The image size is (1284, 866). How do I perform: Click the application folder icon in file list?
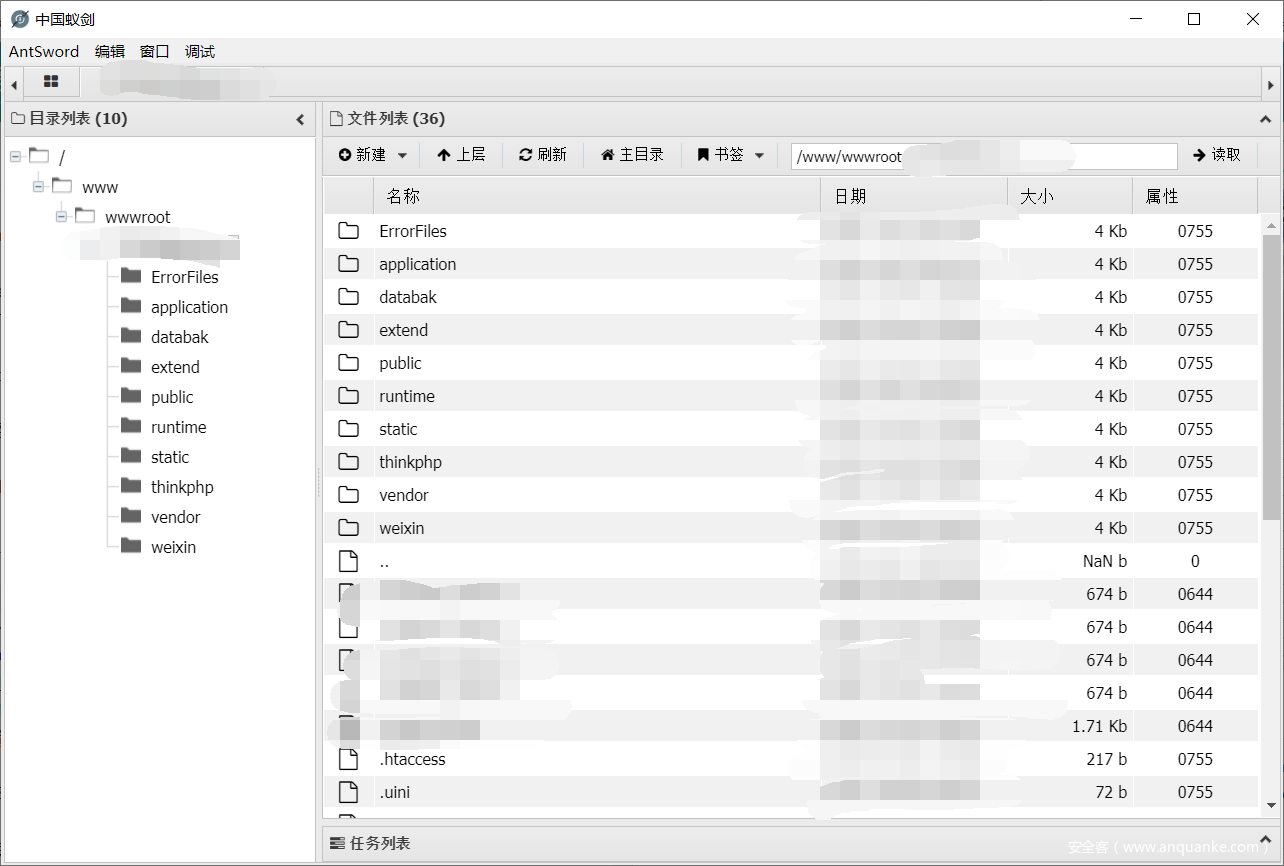click(x=348, y=264)
